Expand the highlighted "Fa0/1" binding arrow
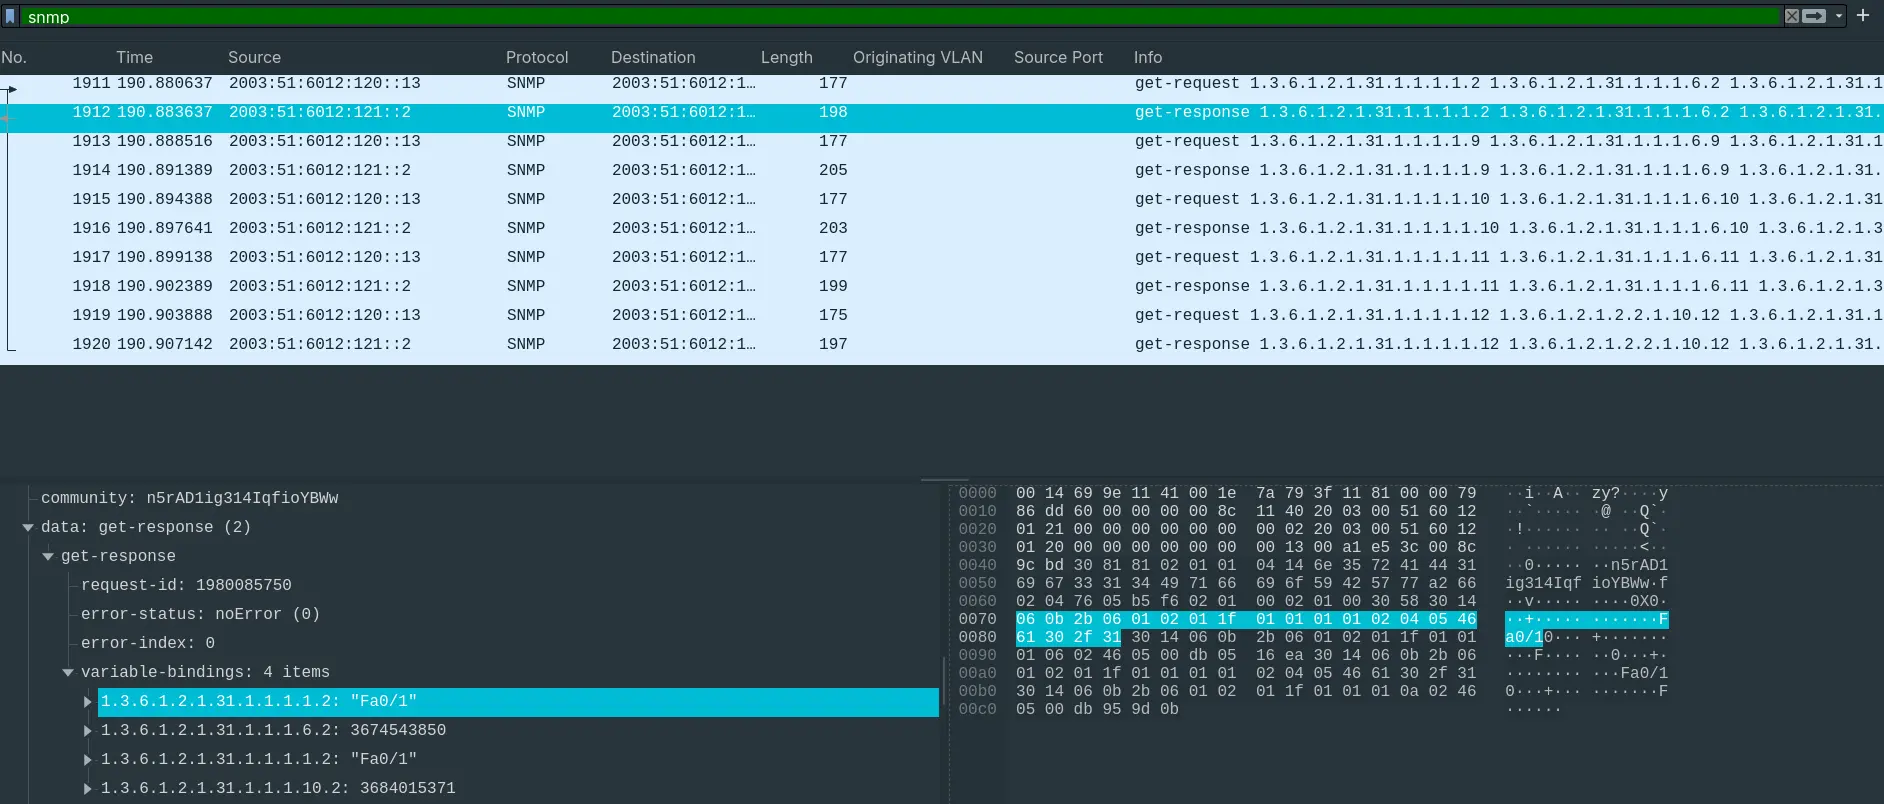Screen dimensions: 1884x804 tap(88, 702)
